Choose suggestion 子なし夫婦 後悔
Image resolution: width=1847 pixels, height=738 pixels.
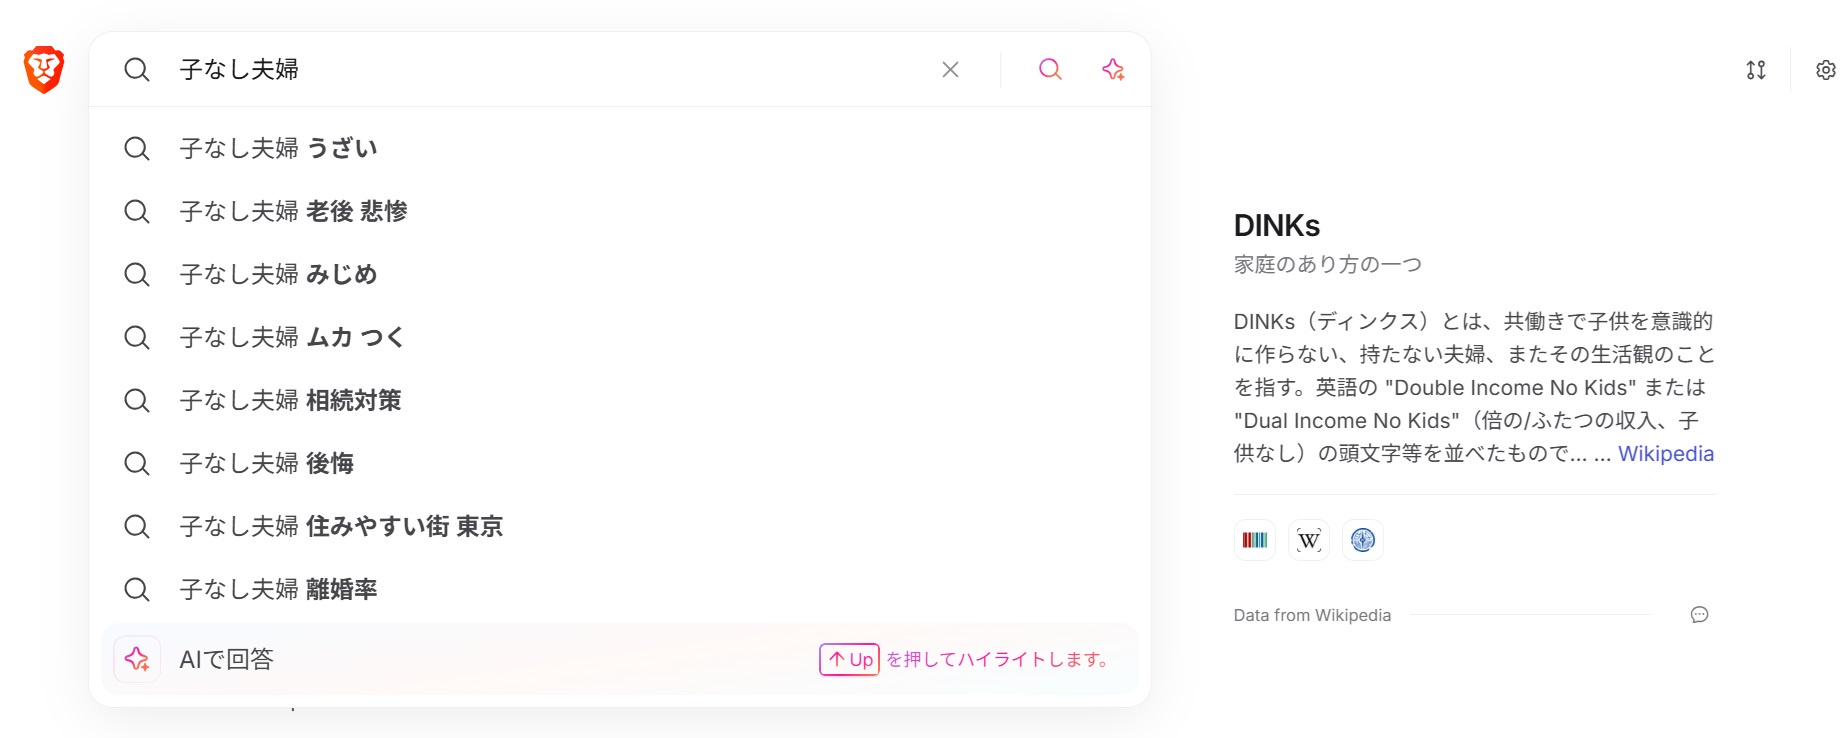point(266,464)
